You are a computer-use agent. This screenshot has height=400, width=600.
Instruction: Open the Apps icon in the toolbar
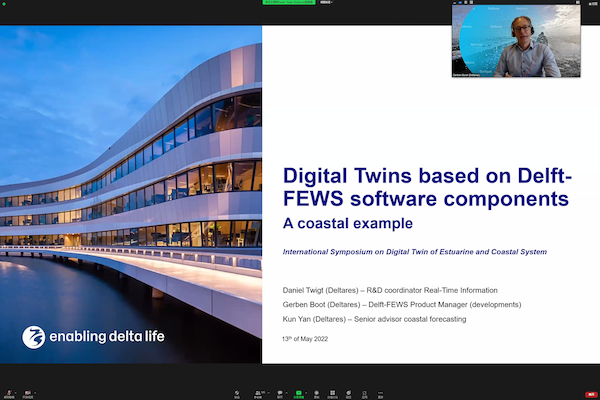365,392
